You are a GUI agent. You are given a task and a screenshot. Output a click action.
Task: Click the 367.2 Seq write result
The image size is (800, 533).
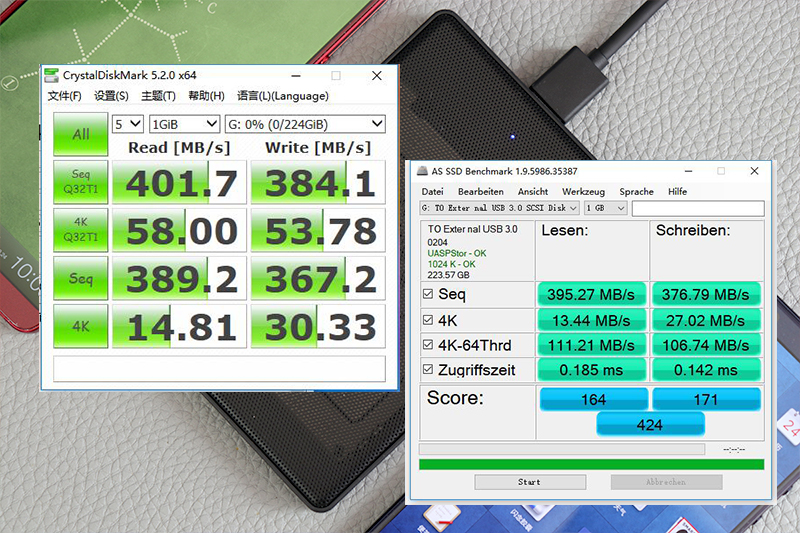(318, 278)
